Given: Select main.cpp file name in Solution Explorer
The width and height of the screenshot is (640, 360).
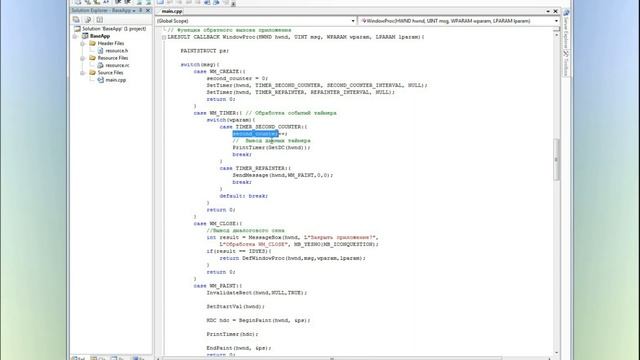Looking at the screenshot, I should coord(116,80).
